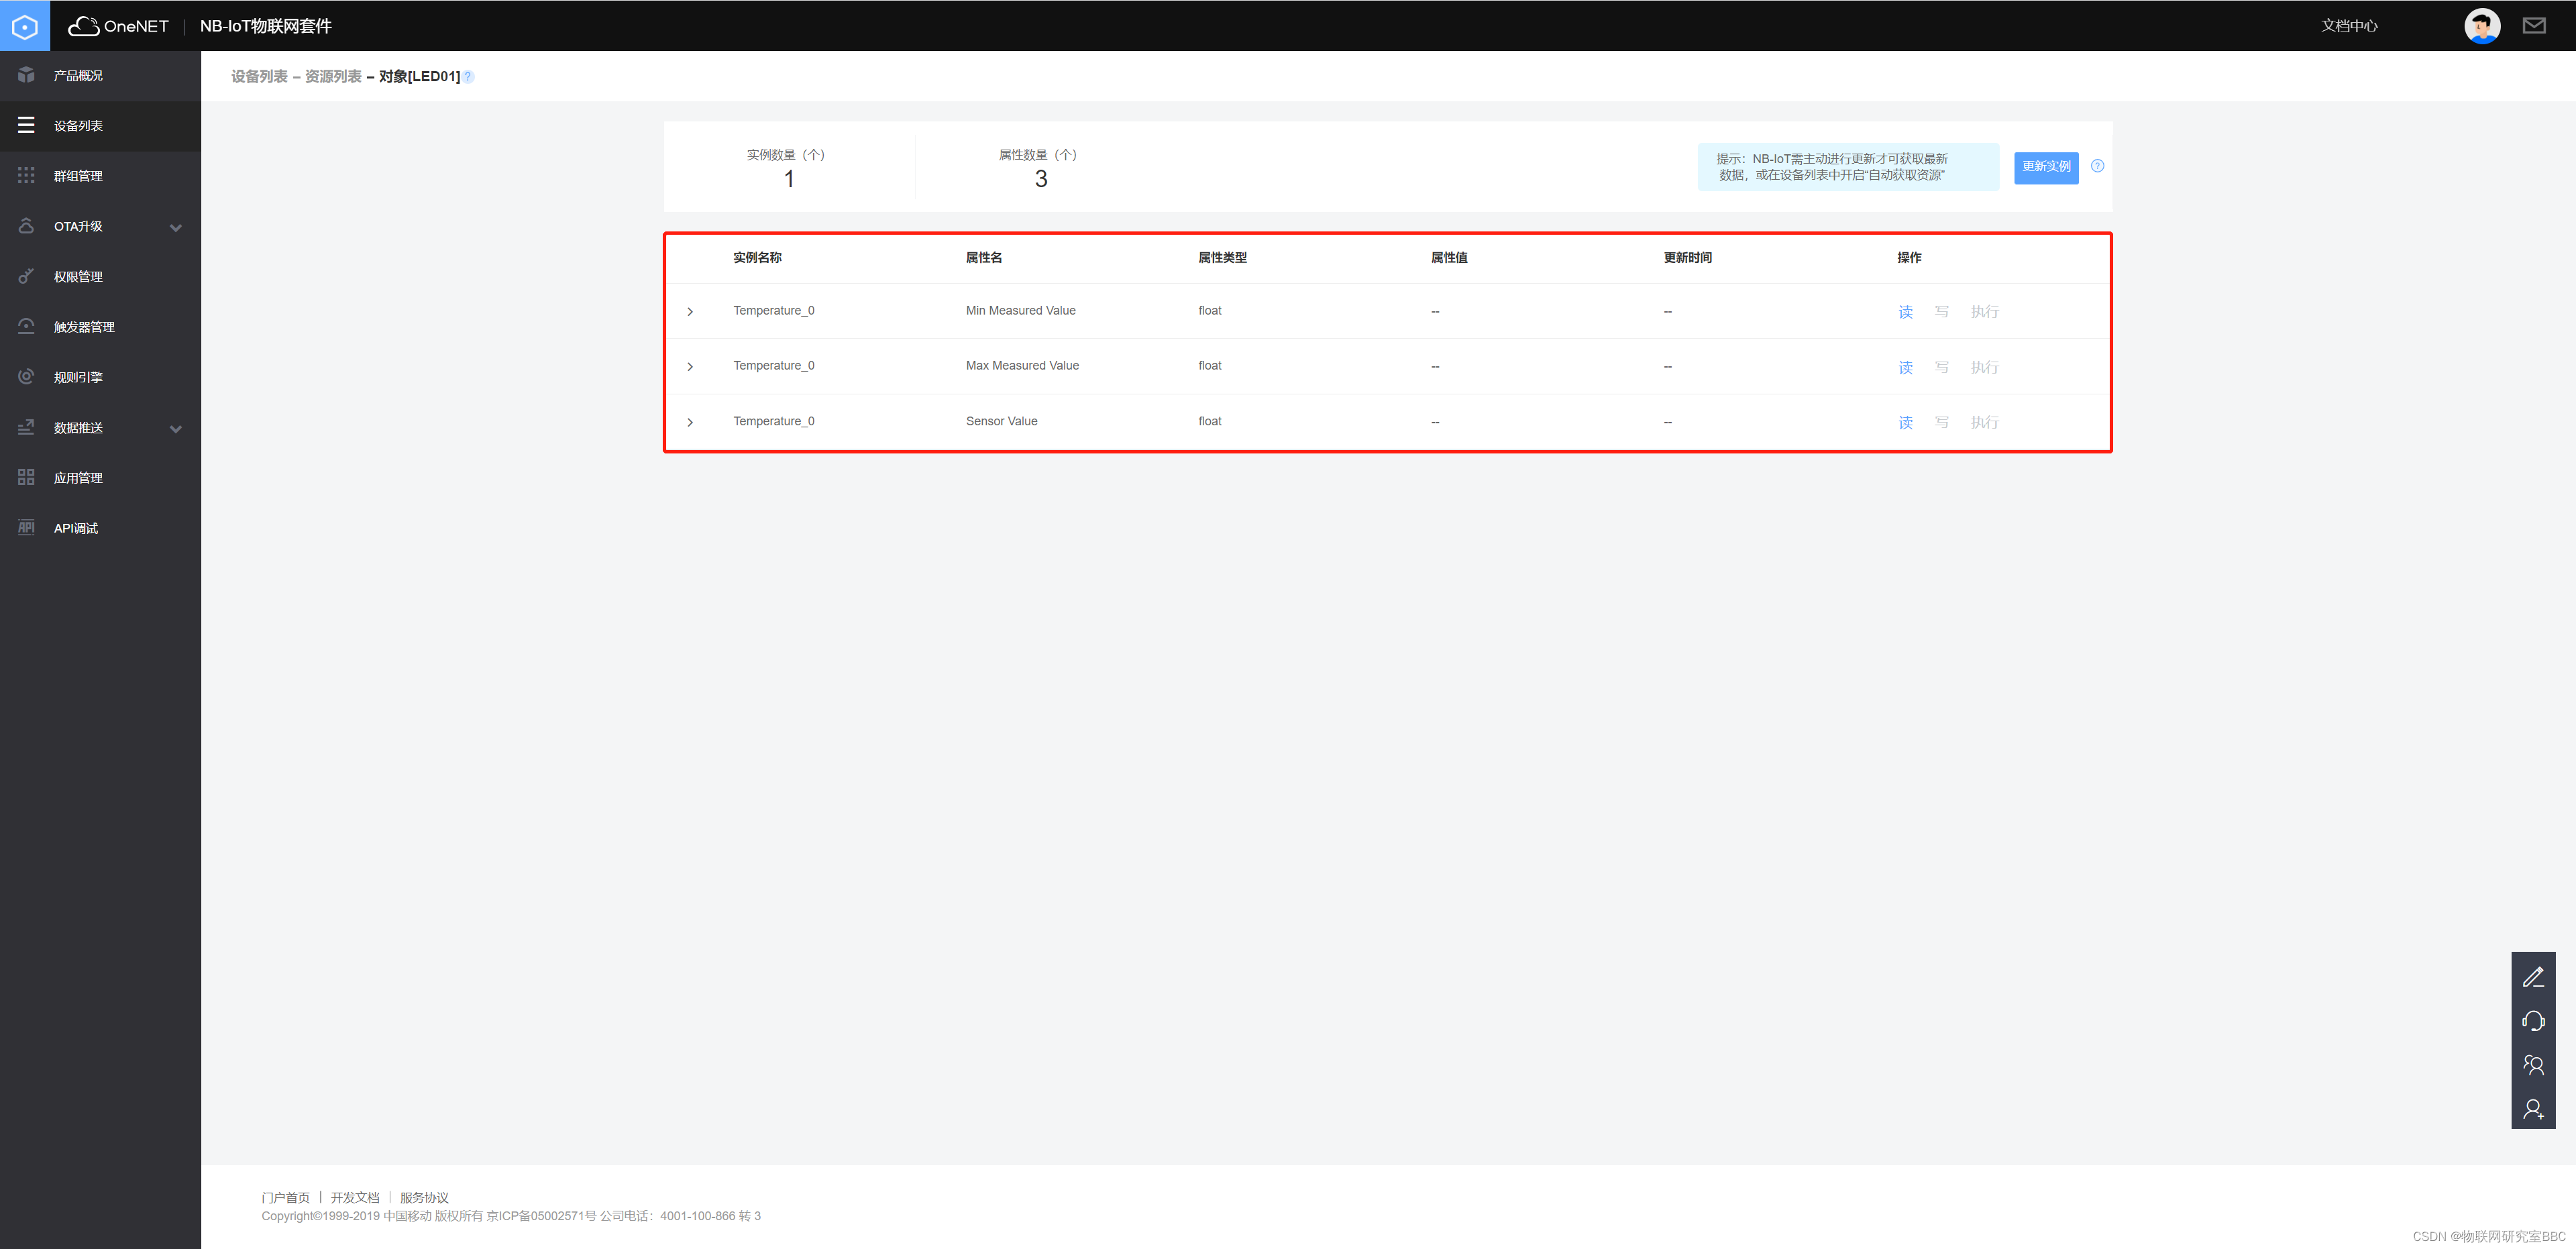
Task: Expand the Min Measured Value row
Action: pos(690,312)
